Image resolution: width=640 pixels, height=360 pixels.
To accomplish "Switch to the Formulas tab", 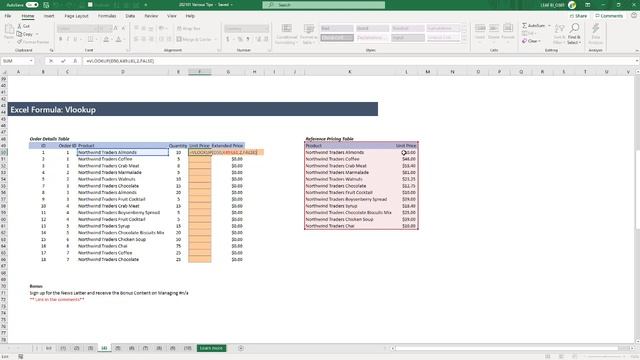I will coord(107,16).
